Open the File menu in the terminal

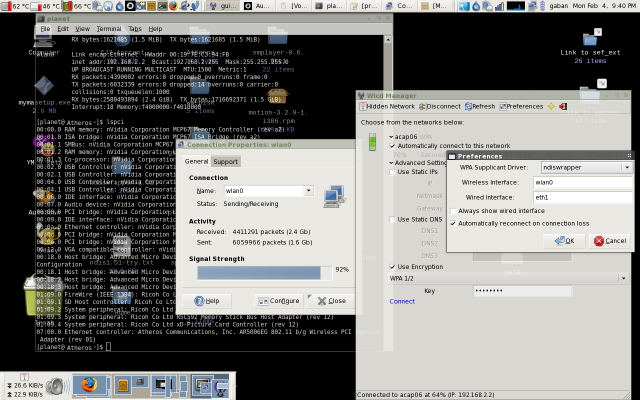[x=45, y=29]
